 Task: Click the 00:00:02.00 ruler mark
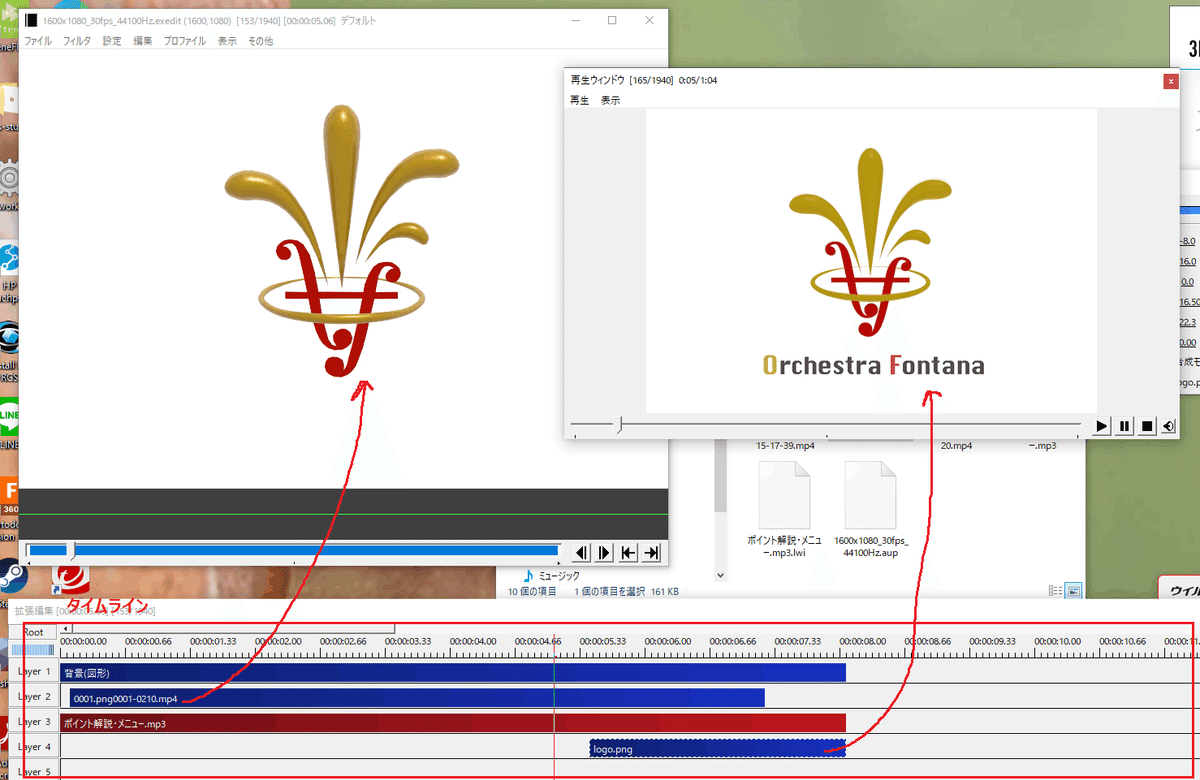(x=278, y=641)
